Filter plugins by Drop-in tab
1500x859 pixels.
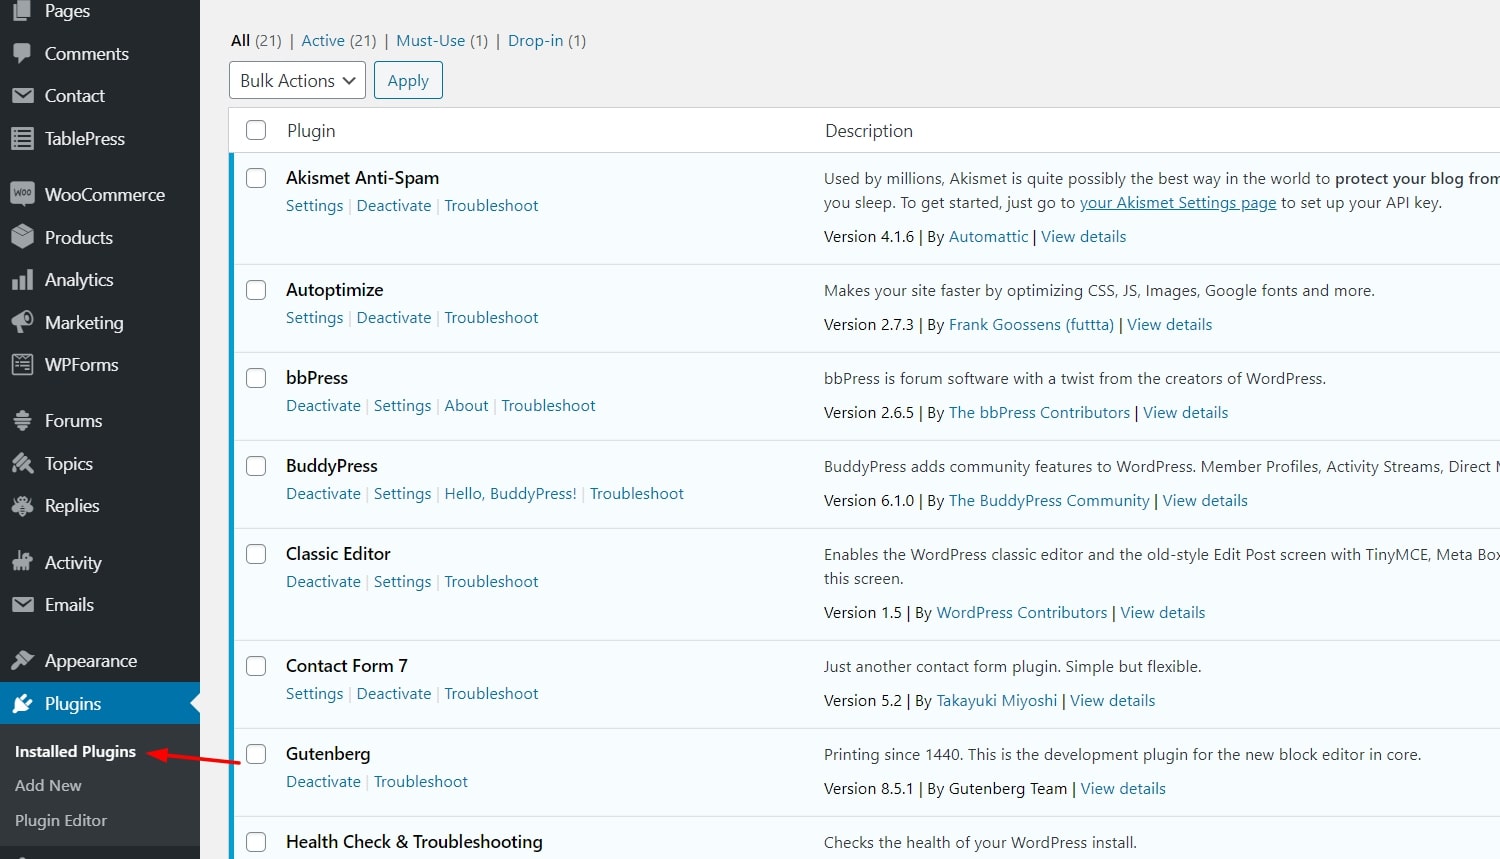[535, 41]
